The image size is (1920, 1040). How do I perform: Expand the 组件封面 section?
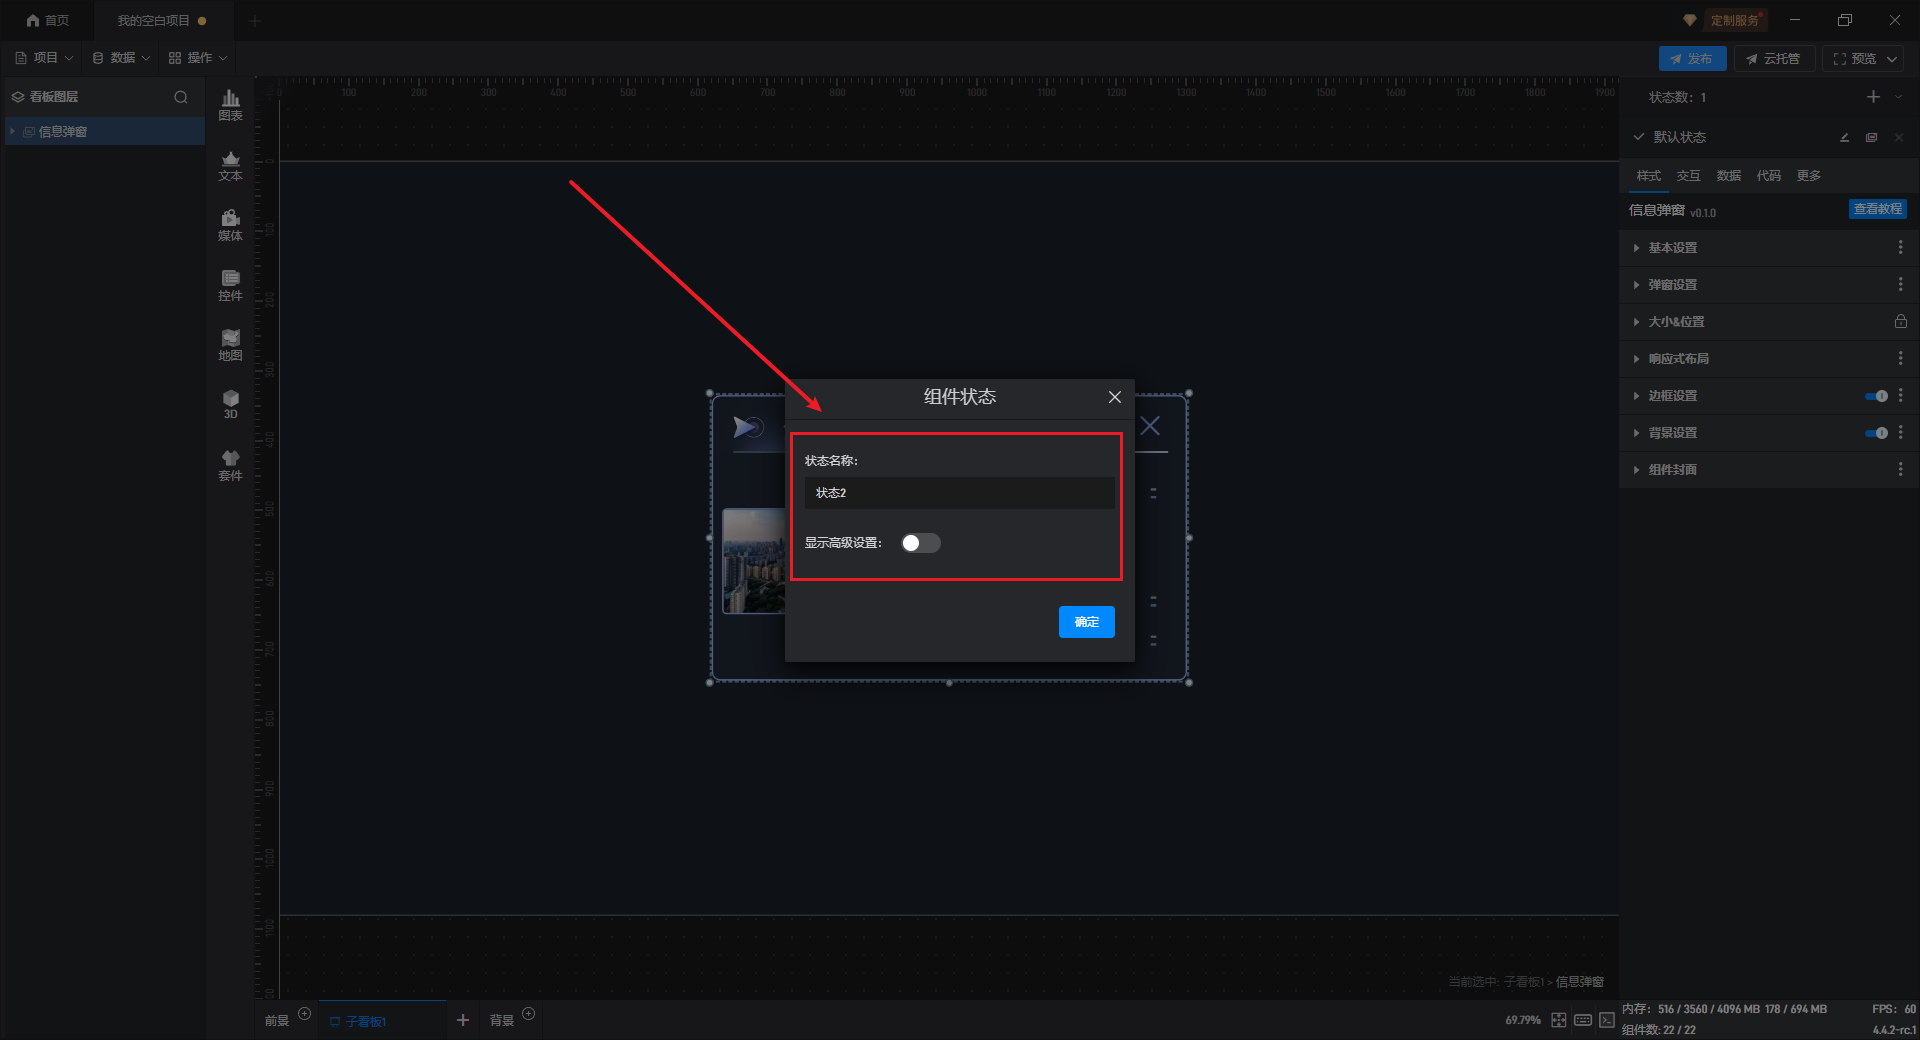click(1636, 470)
